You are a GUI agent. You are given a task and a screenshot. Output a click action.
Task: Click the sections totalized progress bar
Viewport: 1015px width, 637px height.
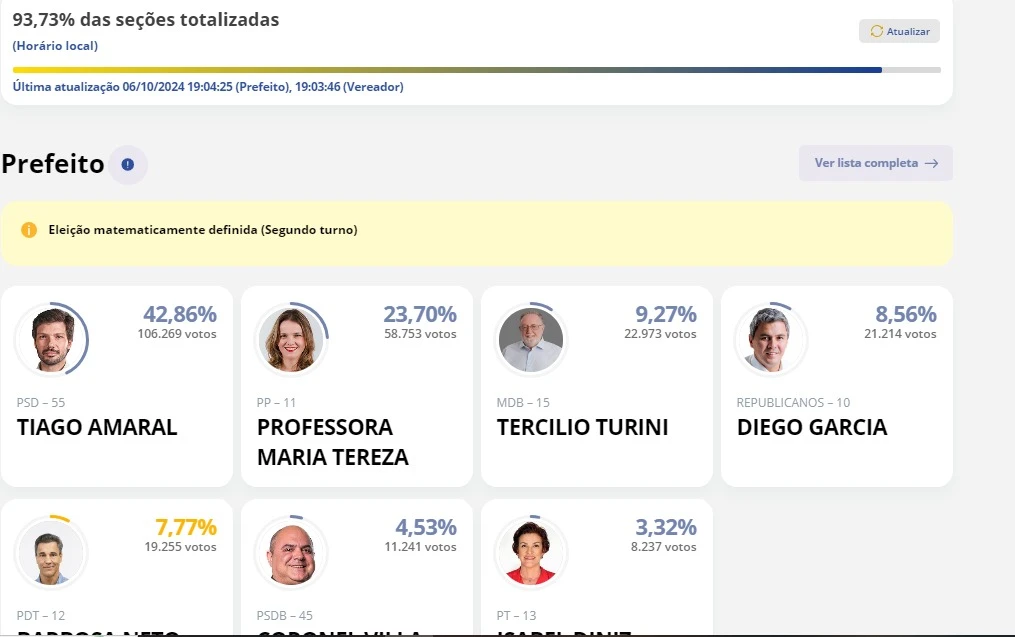point(476,70)
